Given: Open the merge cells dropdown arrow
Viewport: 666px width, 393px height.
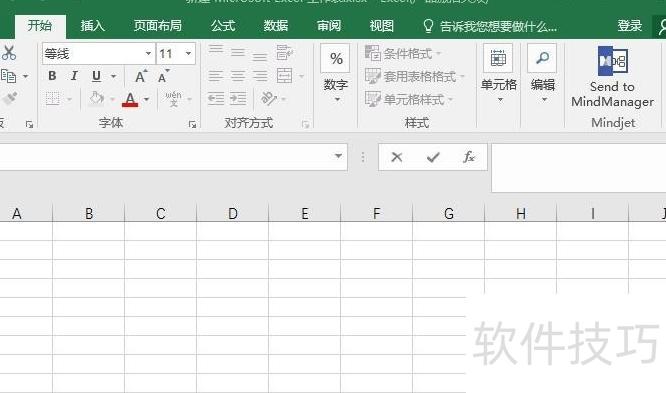Looking at the screenshot, I should coord(302,76).
